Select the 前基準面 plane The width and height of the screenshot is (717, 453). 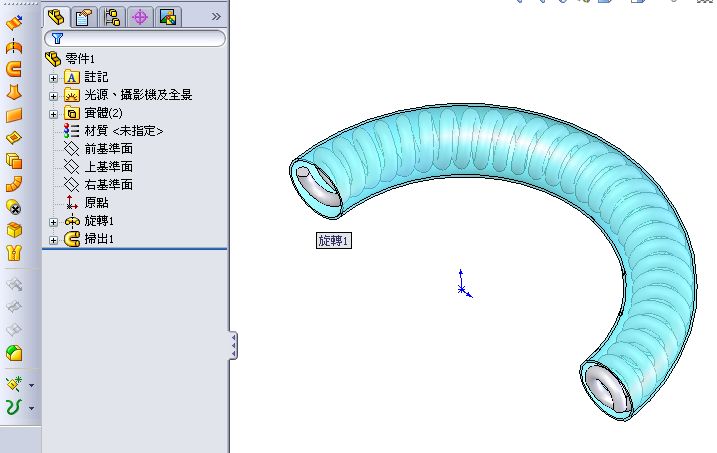(109, 149)
